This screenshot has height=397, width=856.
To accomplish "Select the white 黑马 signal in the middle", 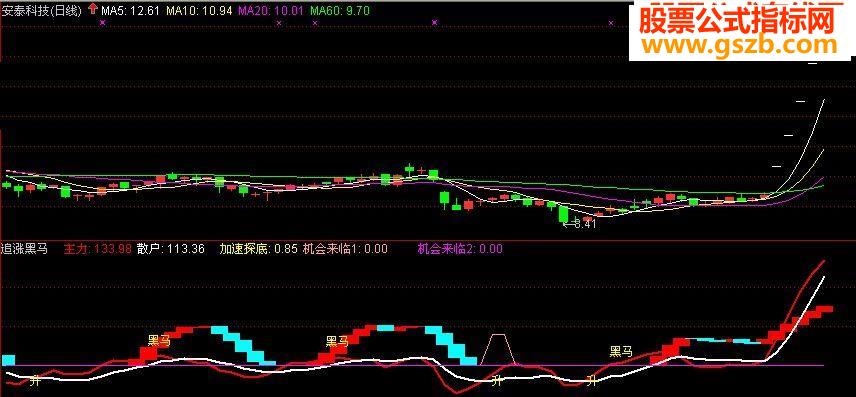I will pyautogui.click(x=337, y=342).
